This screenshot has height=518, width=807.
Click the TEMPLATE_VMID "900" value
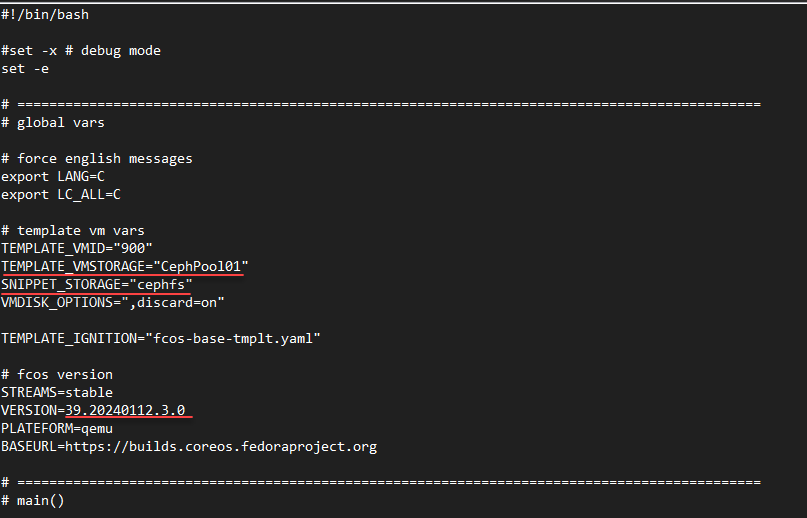pyautogui.click(x=134, y=248)
